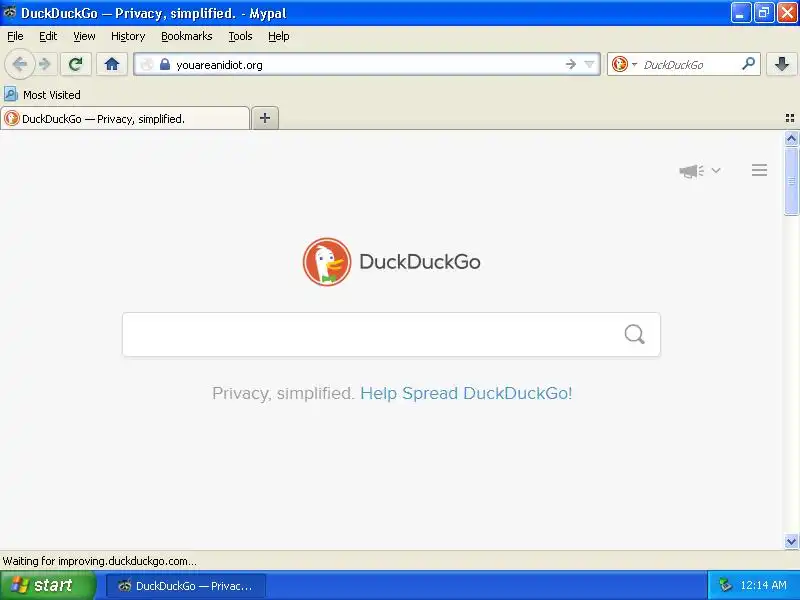Click the DuckDuckGo duck logo

pyautogui.click(x=327, y=262)
